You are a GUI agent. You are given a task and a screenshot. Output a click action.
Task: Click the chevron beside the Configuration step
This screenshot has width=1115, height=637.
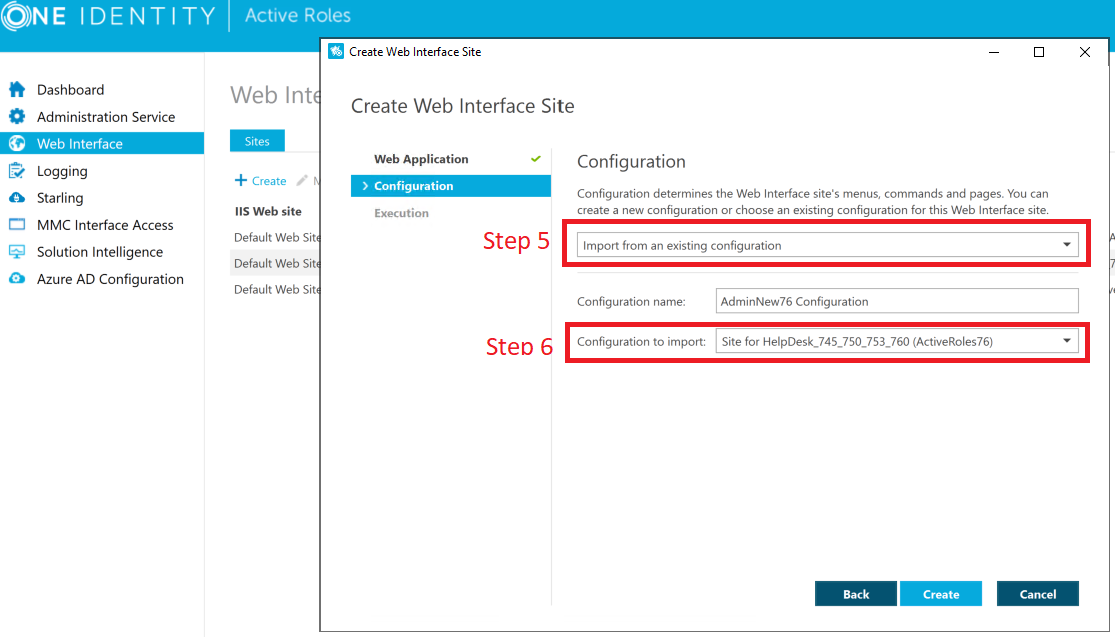click(x=365, y=186)
